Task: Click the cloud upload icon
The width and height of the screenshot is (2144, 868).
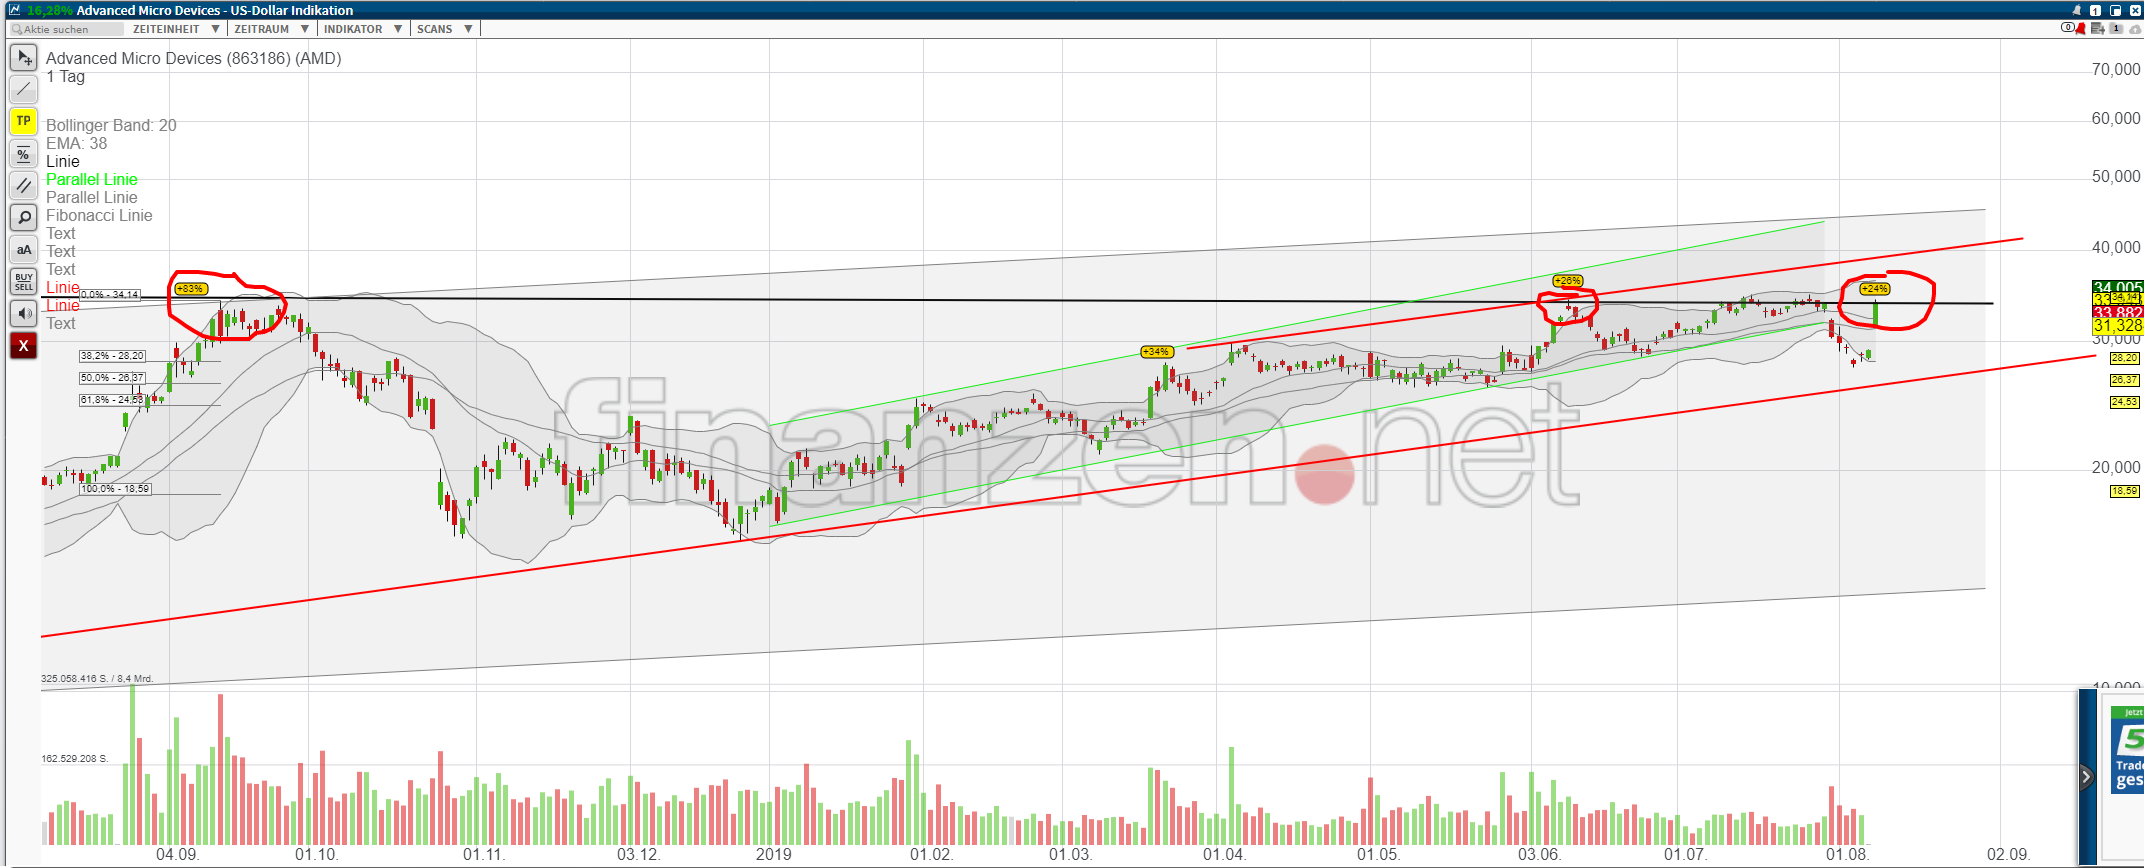Action: pyautogui.click(x=2135, y=28)
